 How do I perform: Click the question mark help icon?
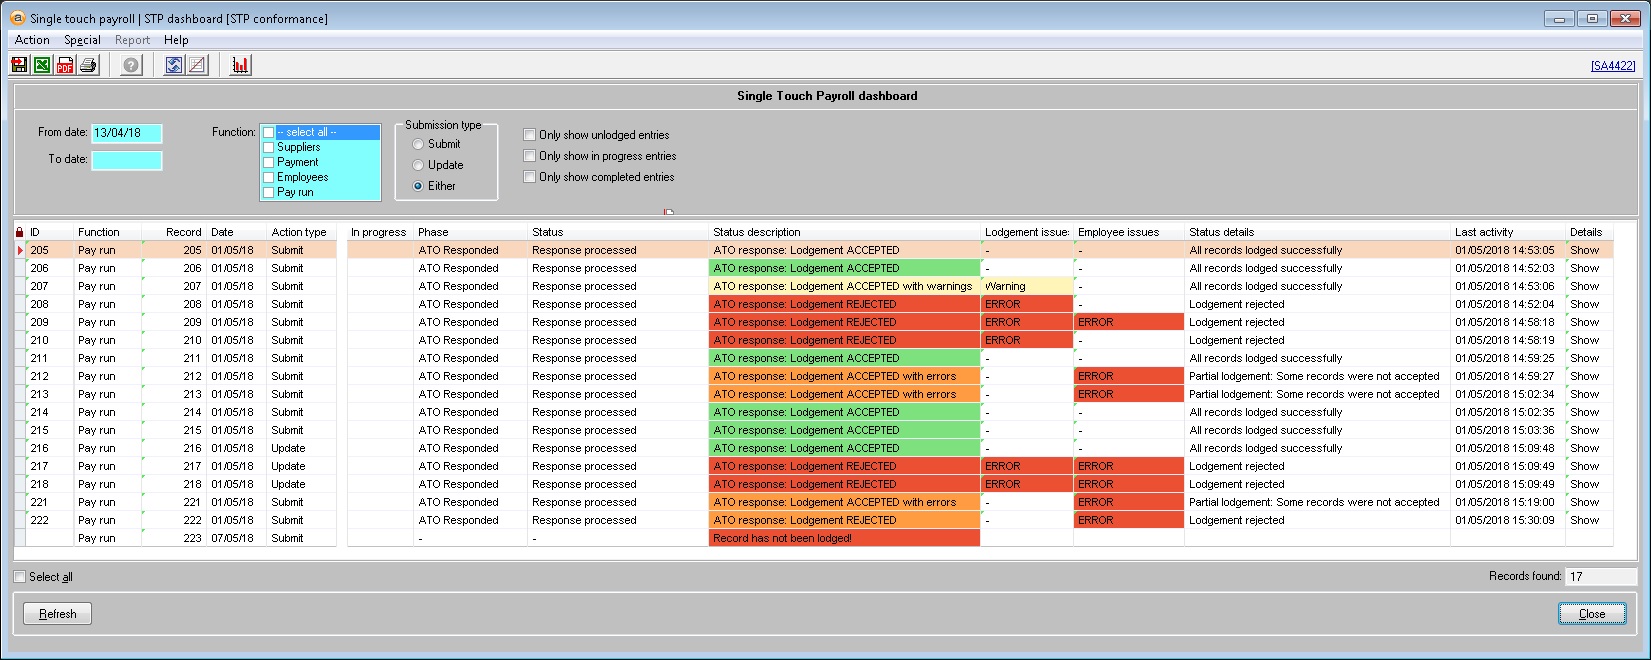pyautogui.click(x=131, y=65)
